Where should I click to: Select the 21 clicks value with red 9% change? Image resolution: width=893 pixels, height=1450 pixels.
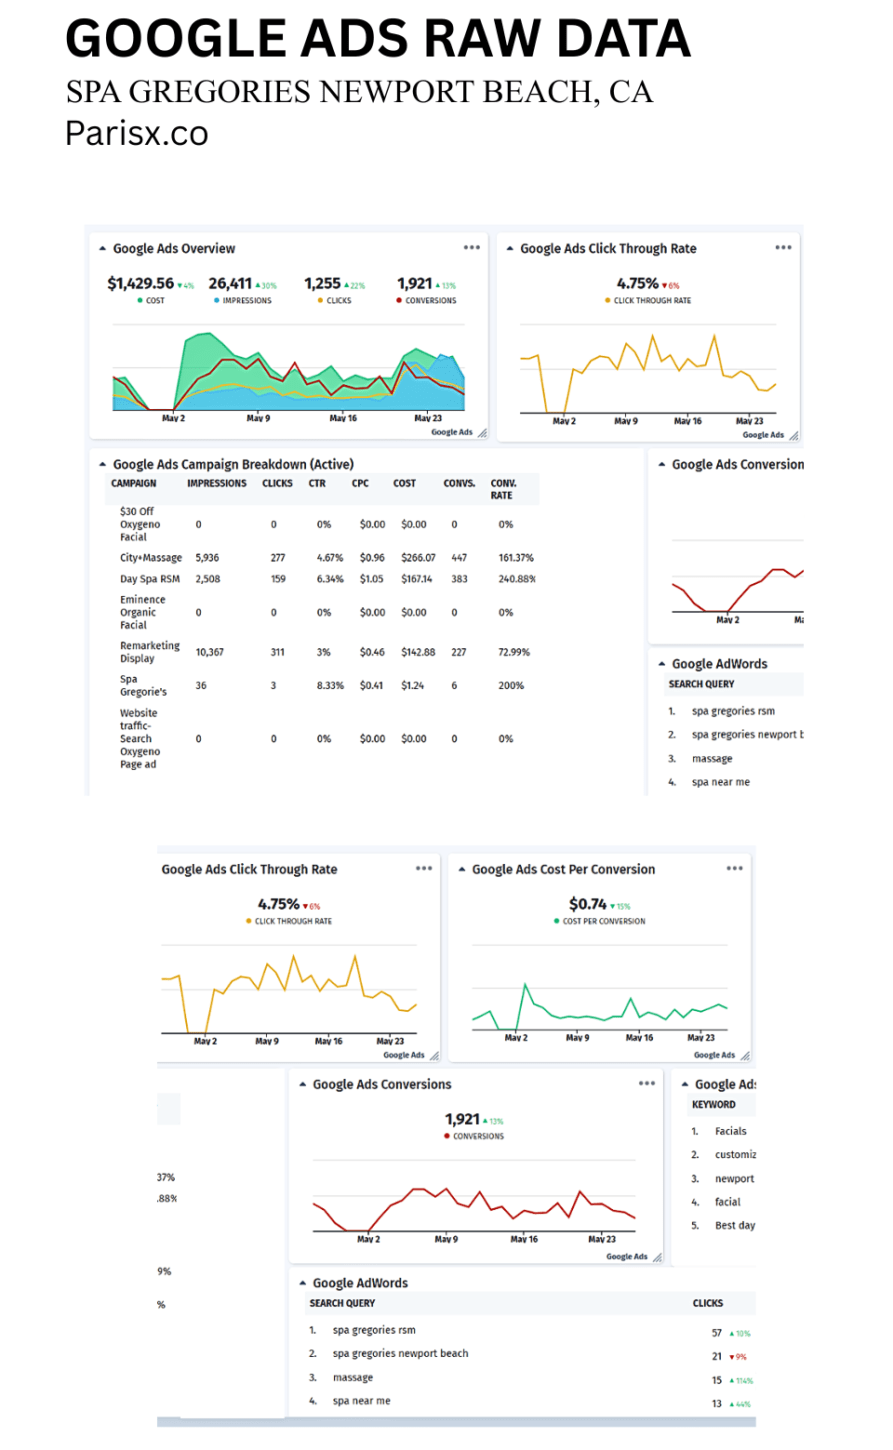click(x=717, y=1357)
